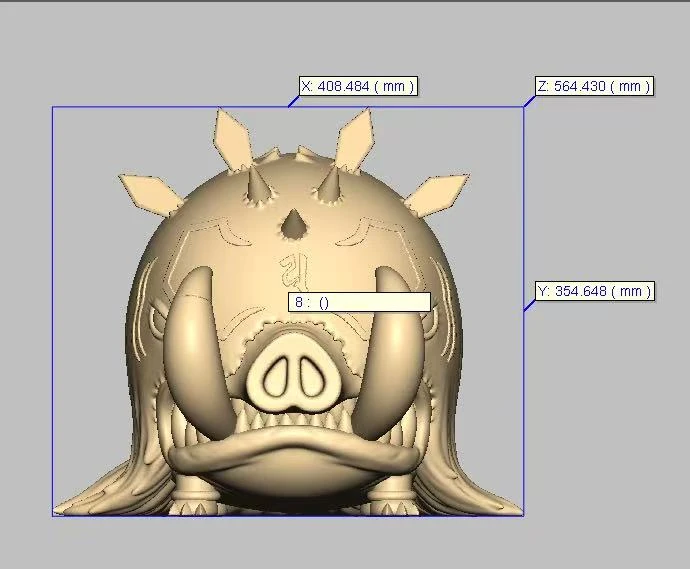This screenshot has height=569, width=690.
Task: Click the X: 408.484 (mm) dimension label
Action: [x=357, y=87]
